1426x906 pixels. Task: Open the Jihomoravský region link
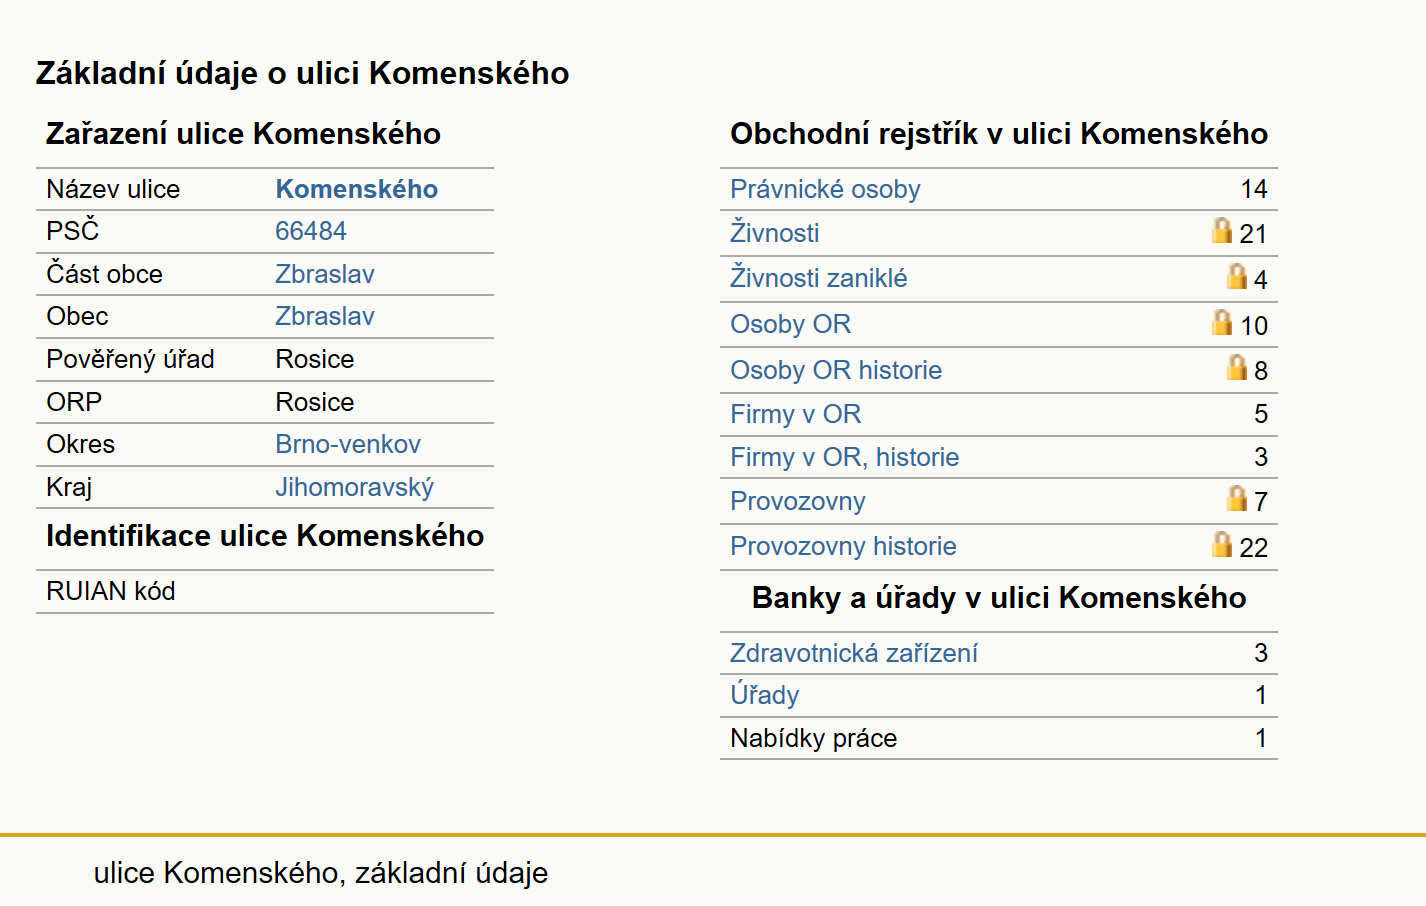[355, 488]
